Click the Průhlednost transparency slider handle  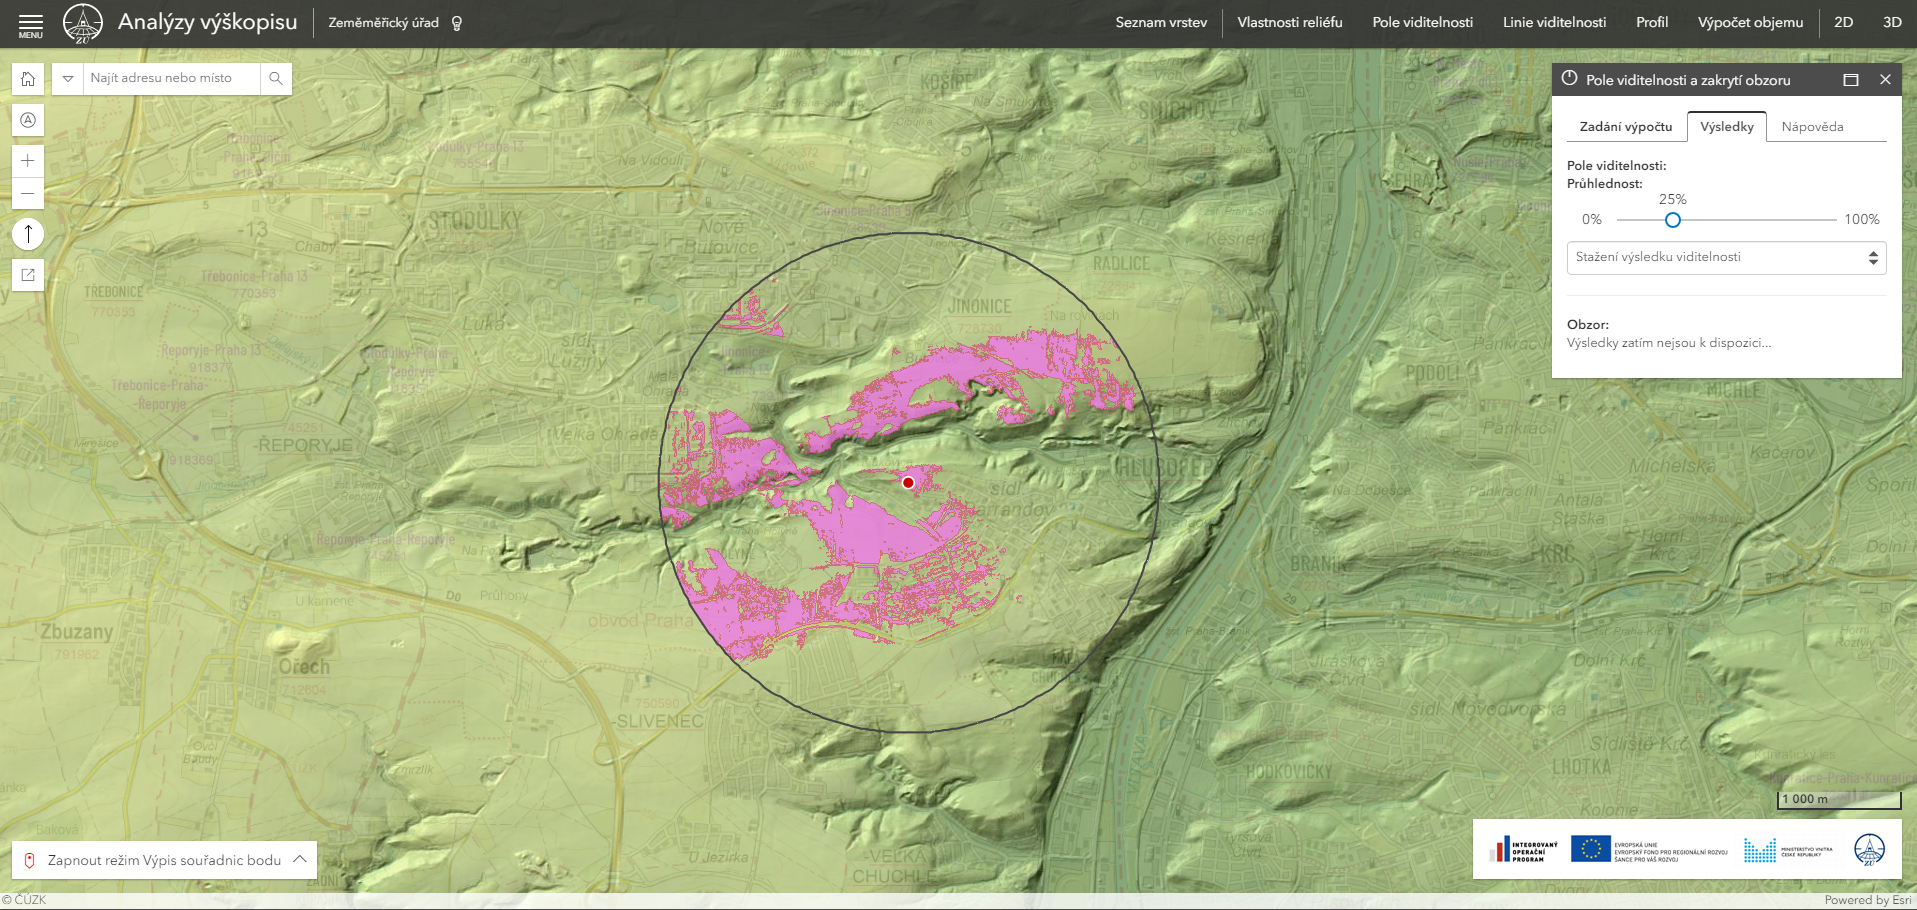click(1672, 220)
